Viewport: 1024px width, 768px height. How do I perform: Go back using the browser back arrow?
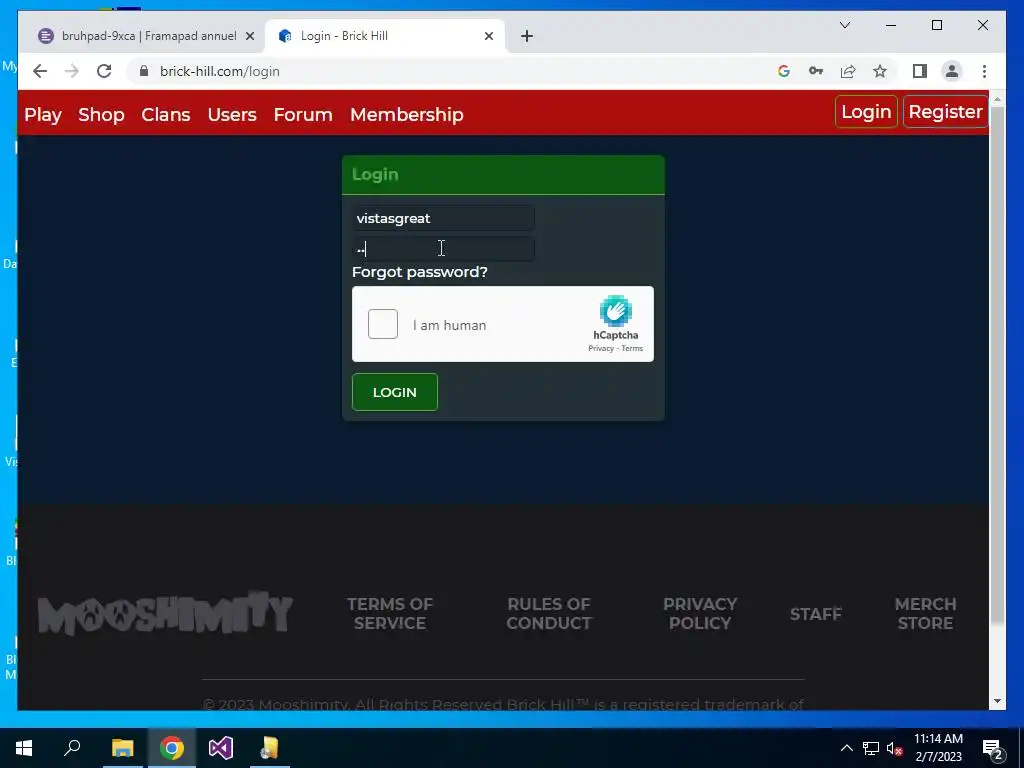(40, 71)
